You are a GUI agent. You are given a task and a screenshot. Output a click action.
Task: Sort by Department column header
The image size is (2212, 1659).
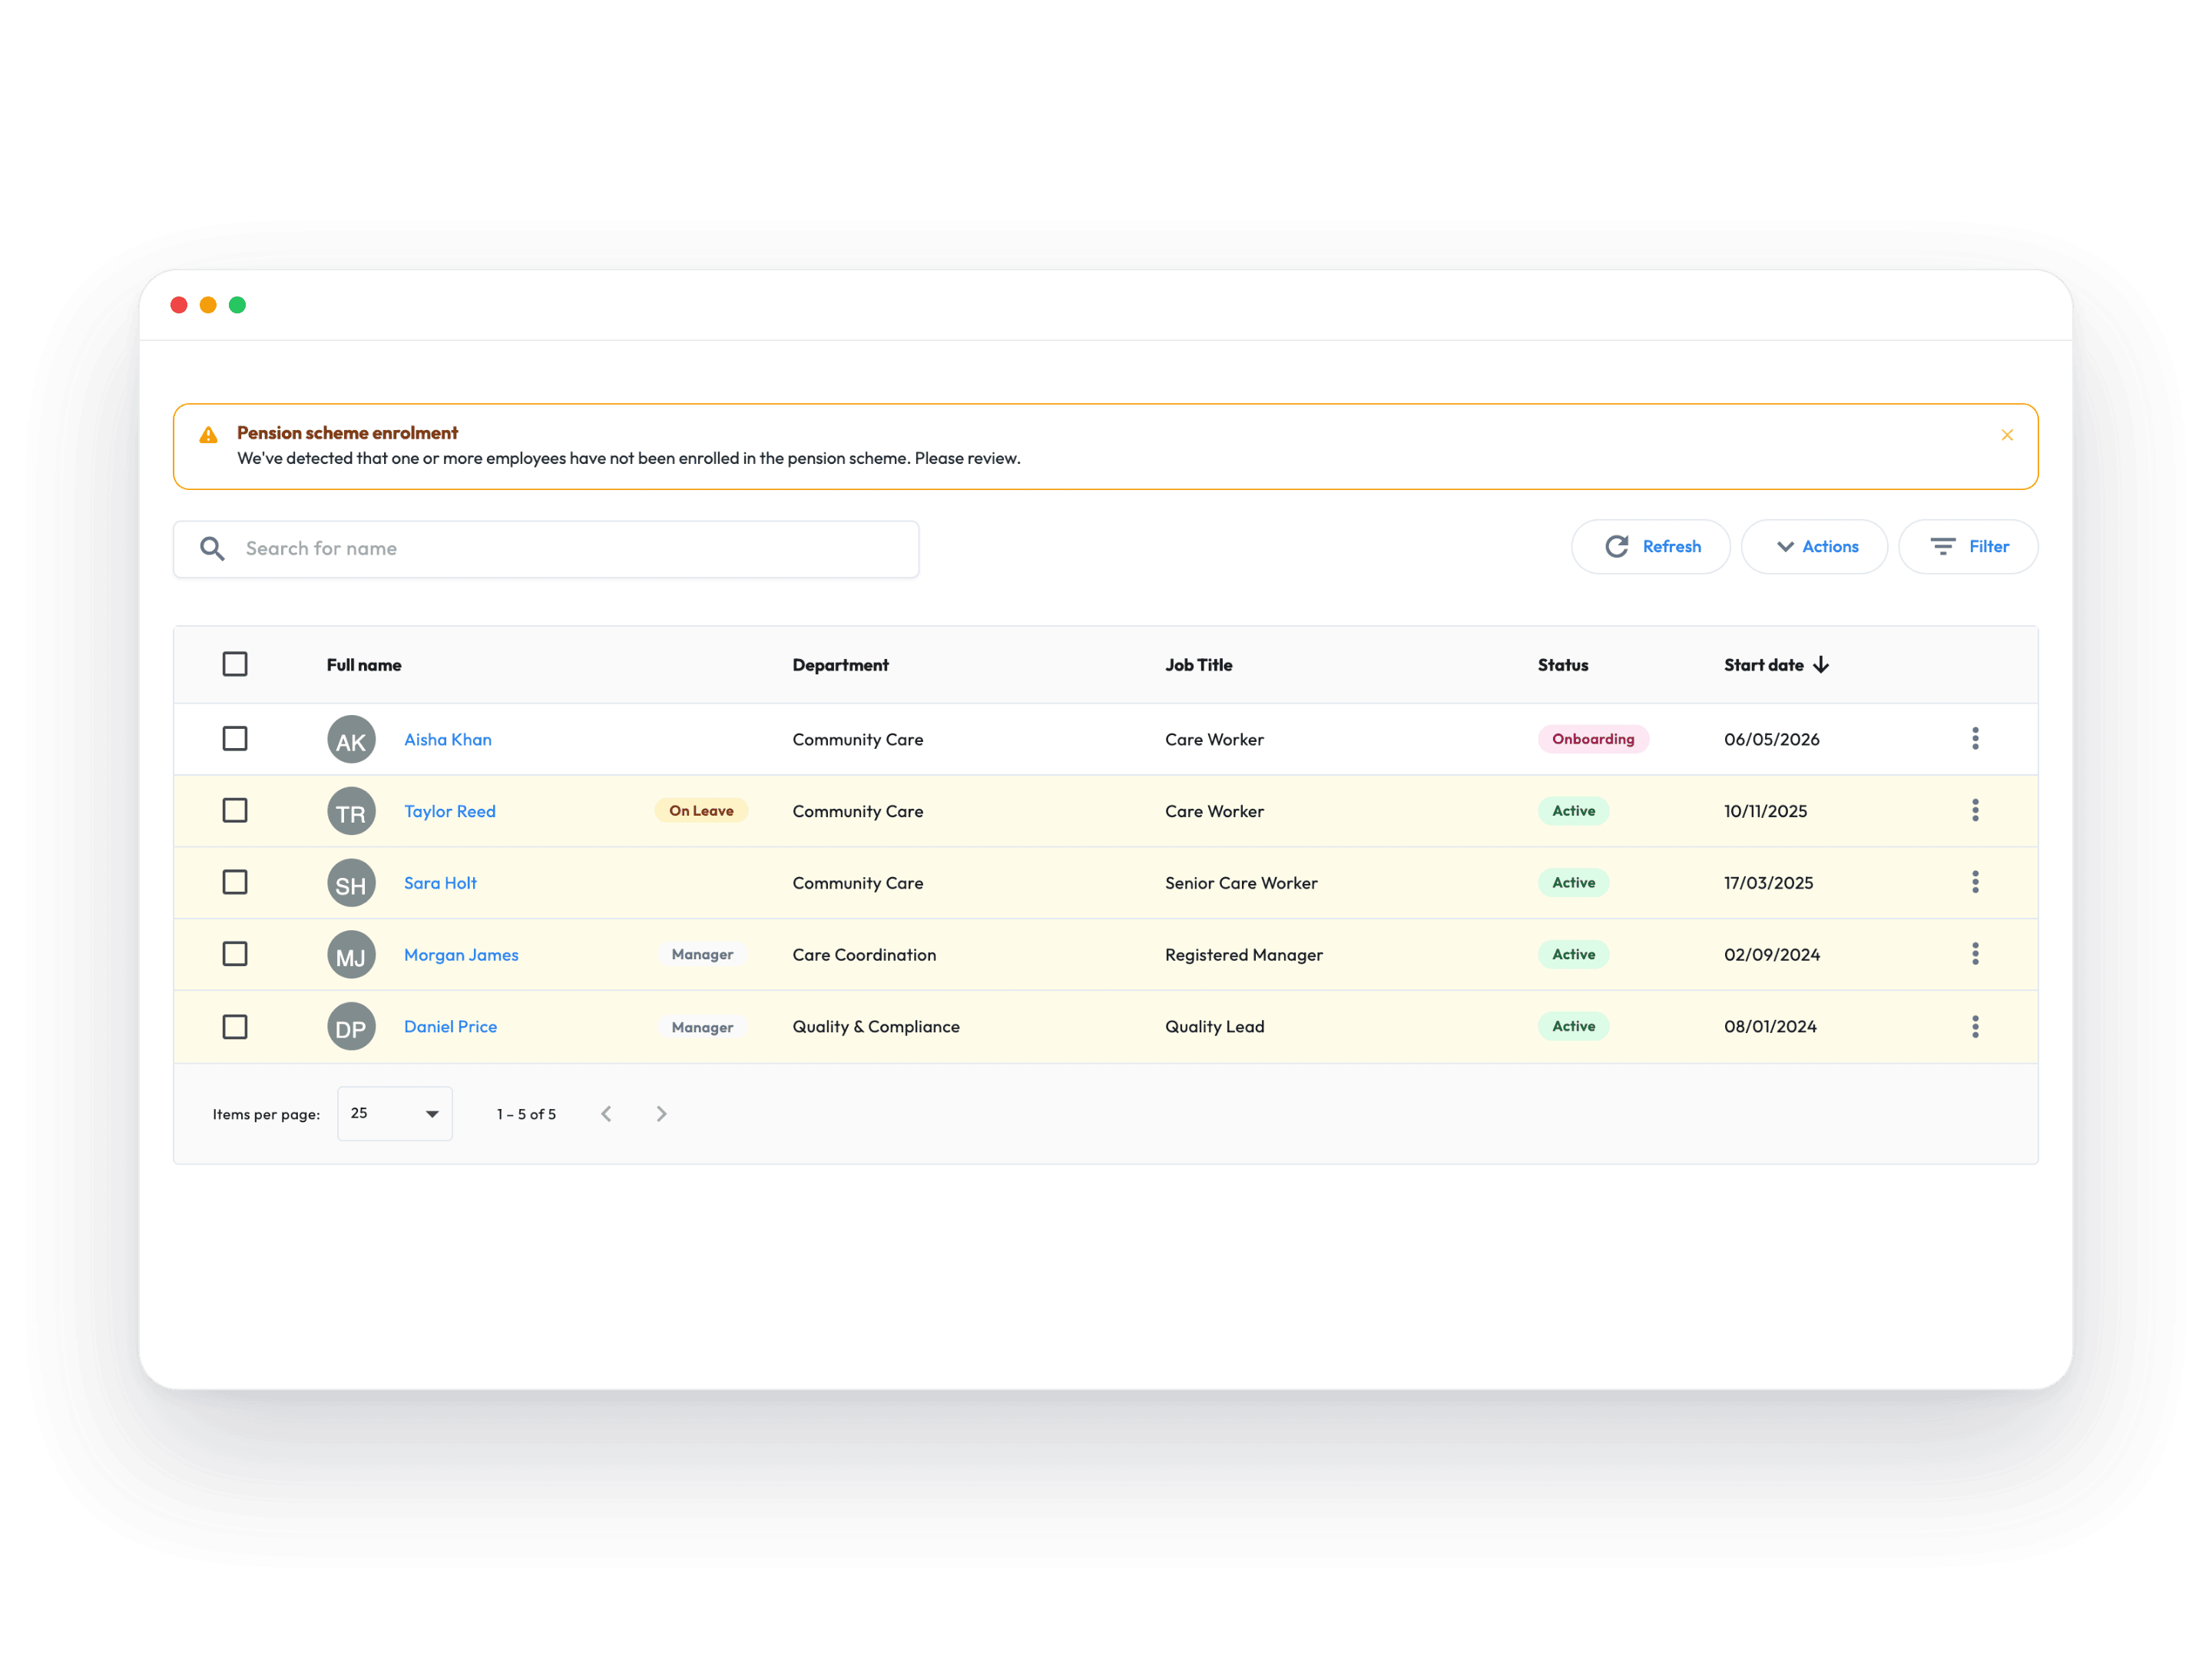click(x=840, y=665)
